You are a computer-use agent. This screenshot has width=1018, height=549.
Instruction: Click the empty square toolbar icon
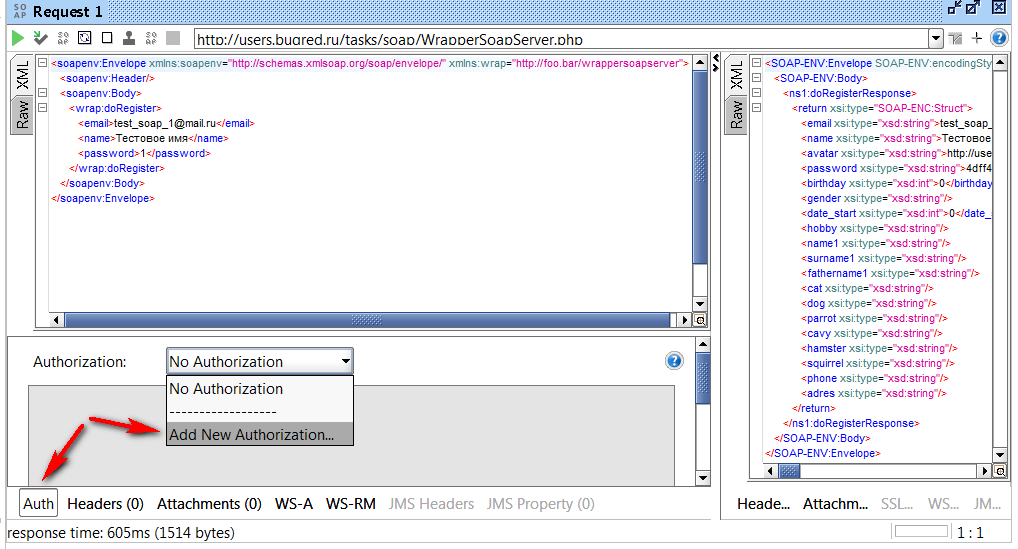click(x=107, y=38)
